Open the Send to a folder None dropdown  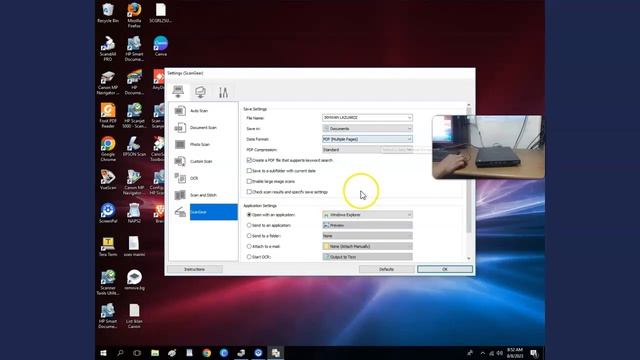pyautogui.click(x=367, y=236)
